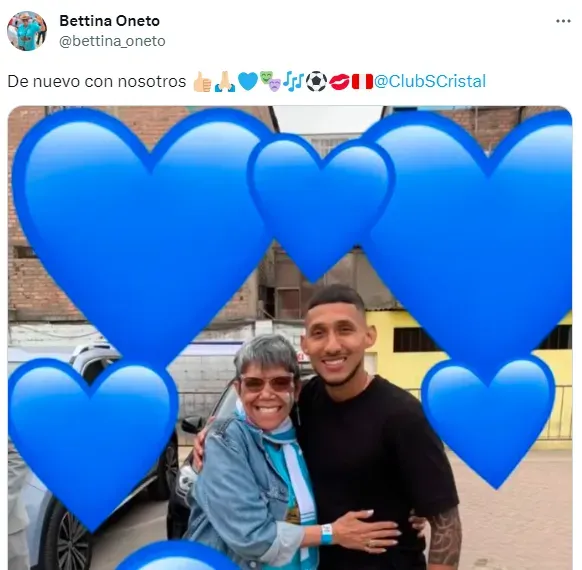
Task: Open the three-dot more options menu
Action: point(563,21)
